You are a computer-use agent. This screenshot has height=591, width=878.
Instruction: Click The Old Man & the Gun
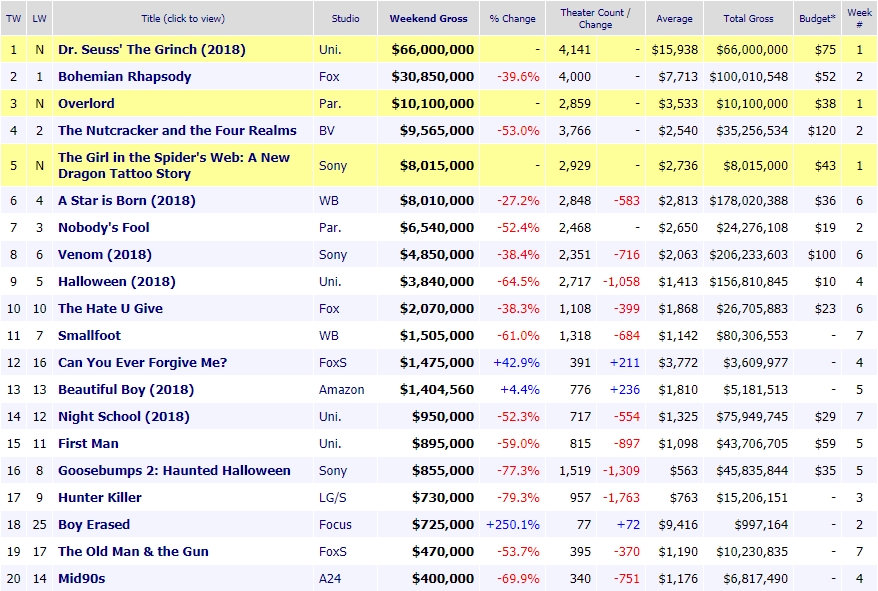[133, 551]
